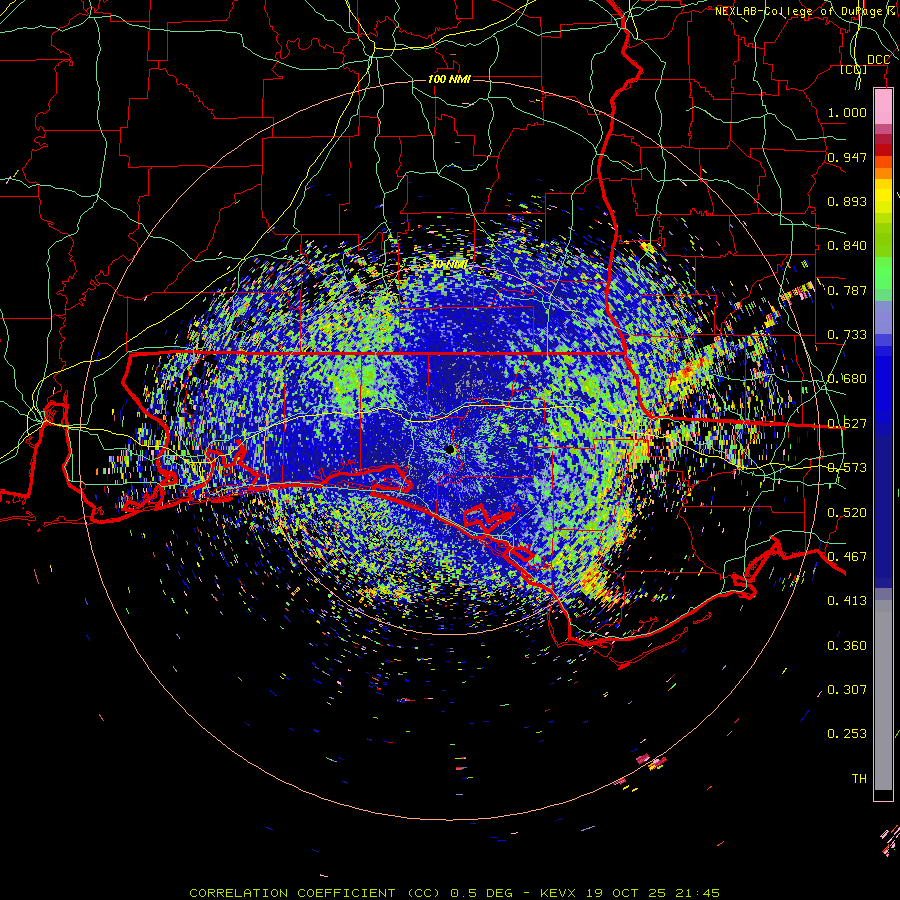Image resolution: width=900 pixels, height=900 pixels.
Task: Select the 1.000 scale value
Action: point(847,112)
